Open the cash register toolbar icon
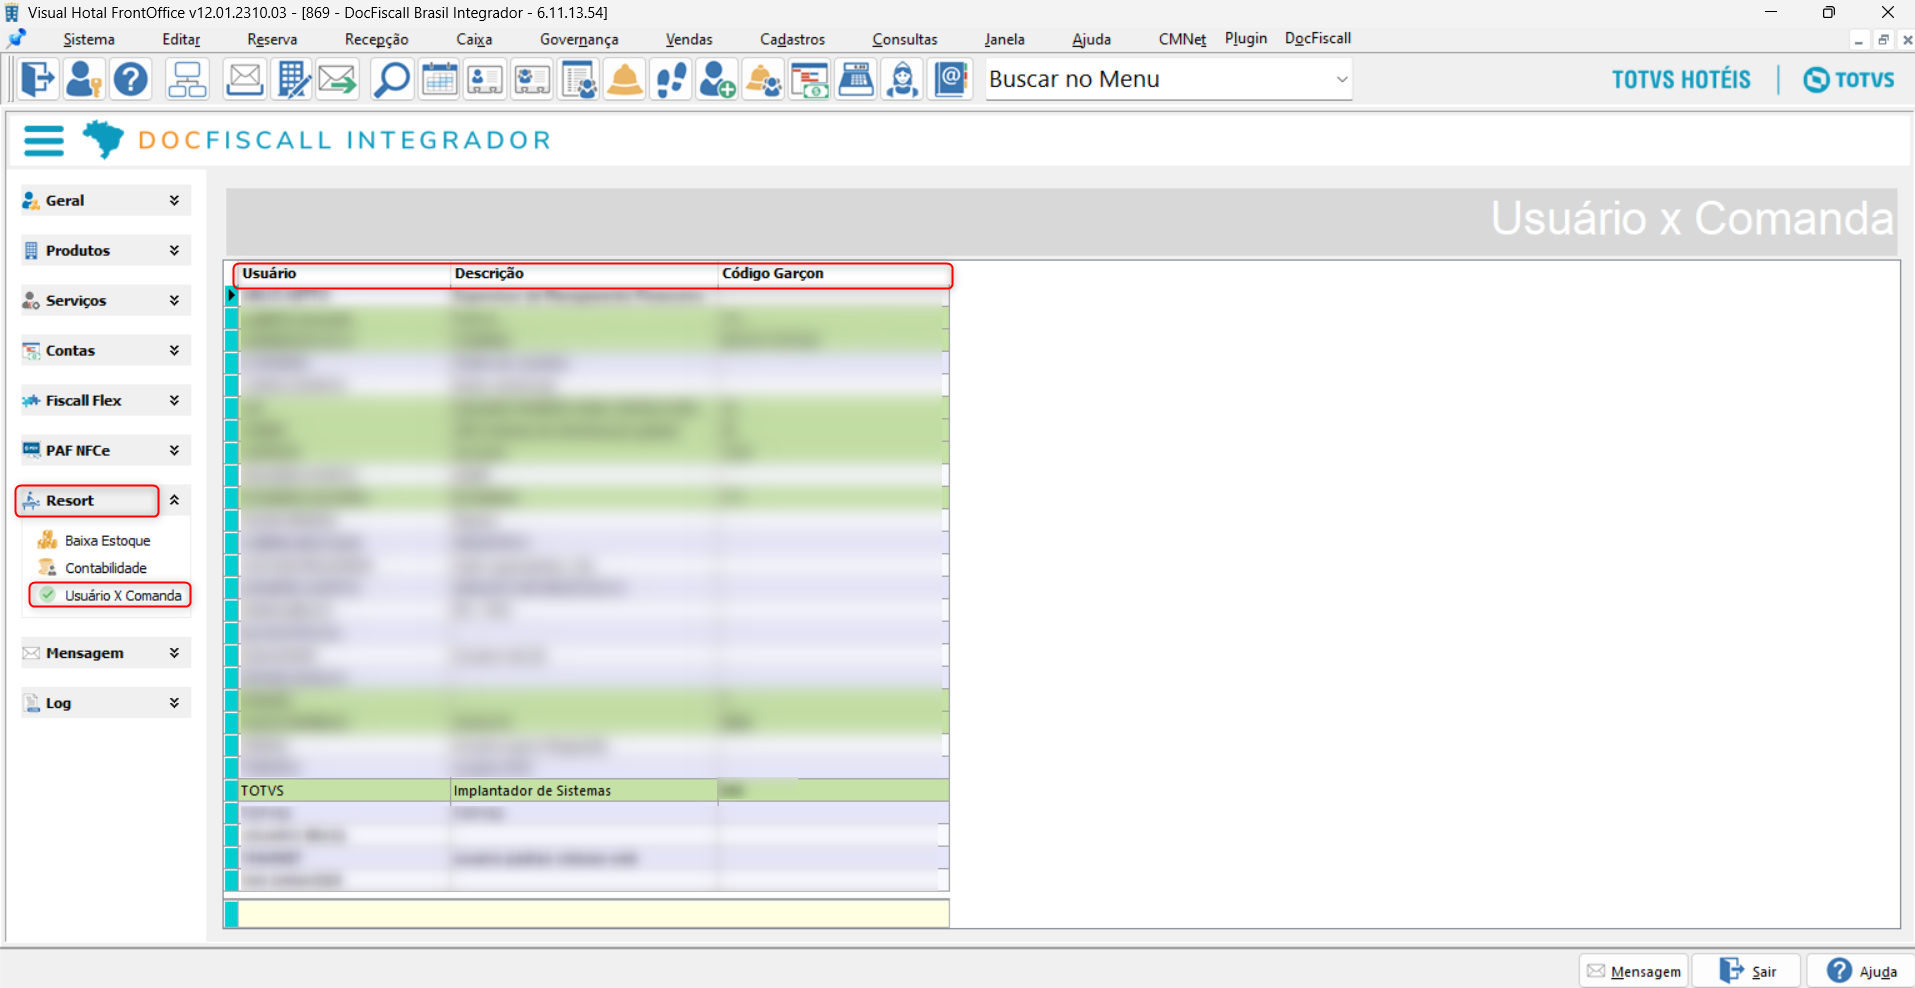This screenshot has height=988, width=1915. click(856, 79)
